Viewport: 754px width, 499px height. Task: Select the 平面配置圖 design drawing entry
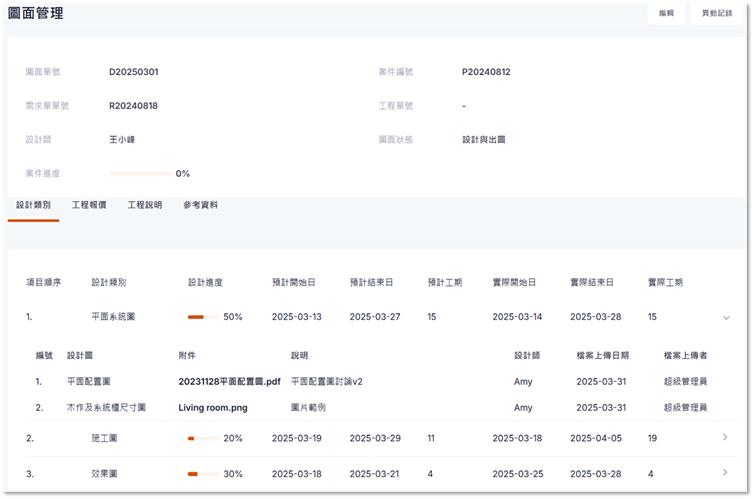coord(88,381)
